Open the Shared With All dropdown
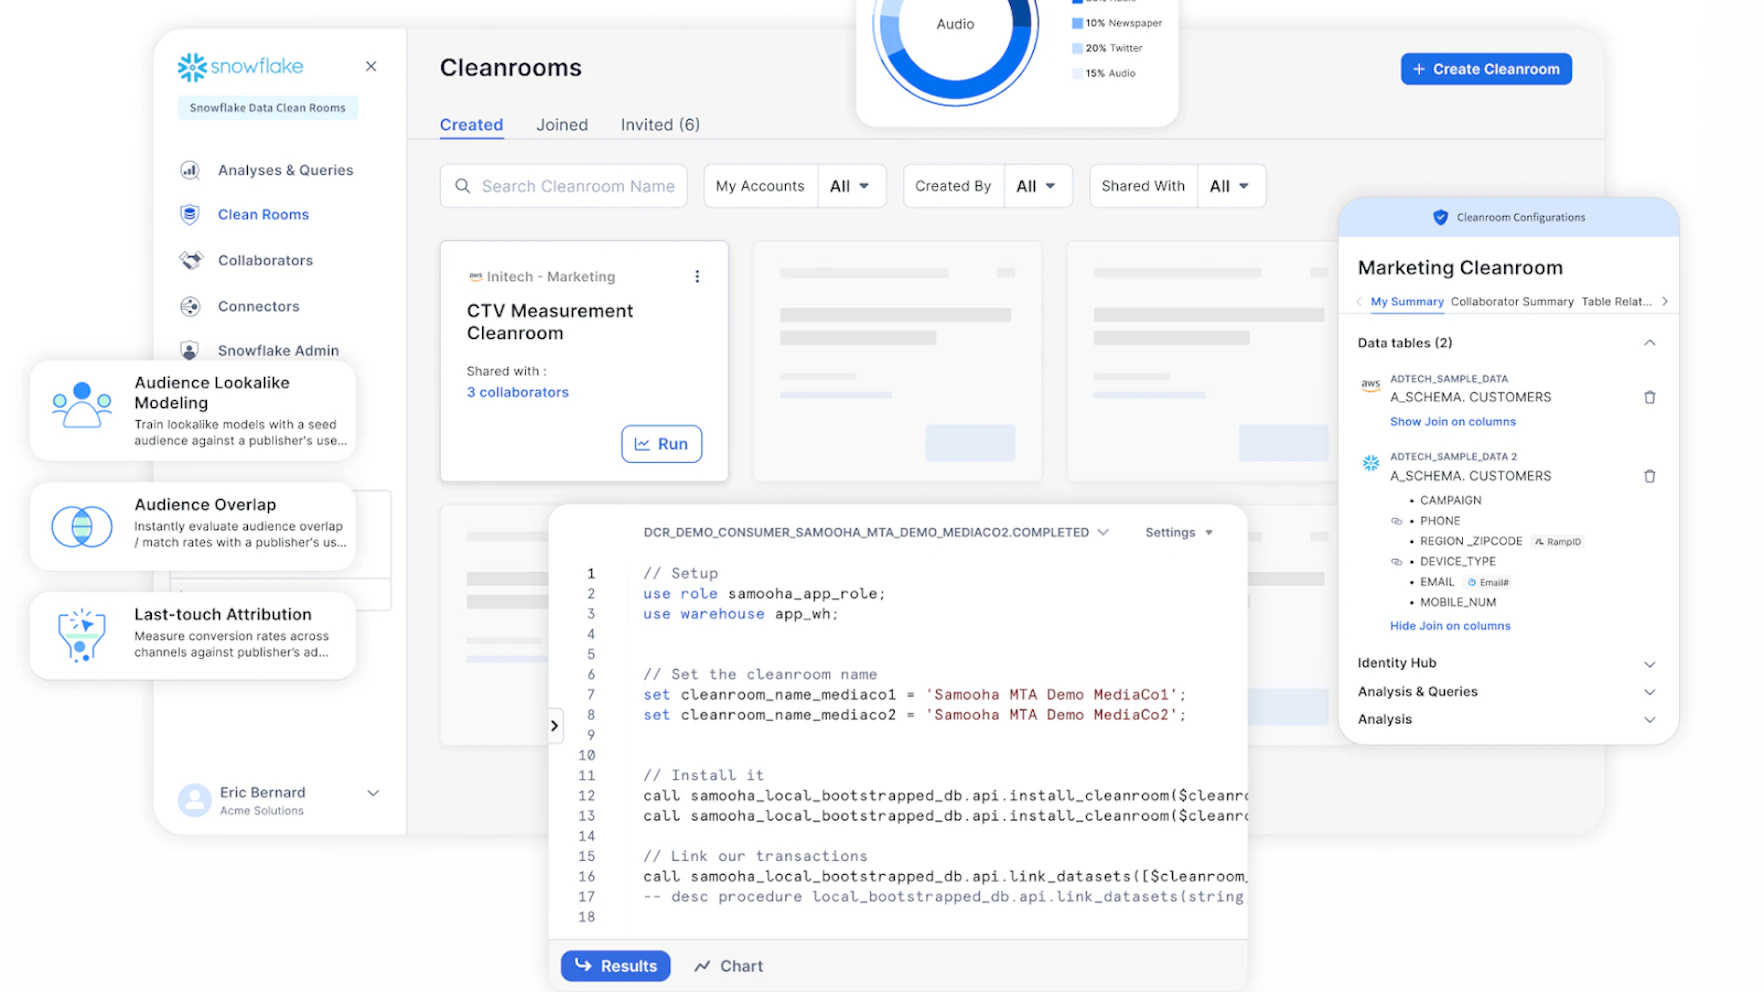1764x992 pixels. tap(1230, 186)
